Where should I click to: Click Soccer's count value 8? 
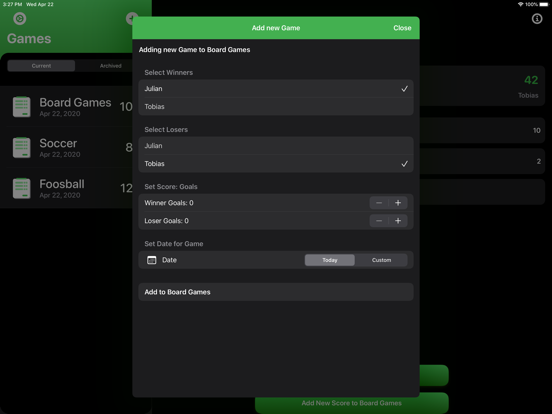tap(129, 148)
